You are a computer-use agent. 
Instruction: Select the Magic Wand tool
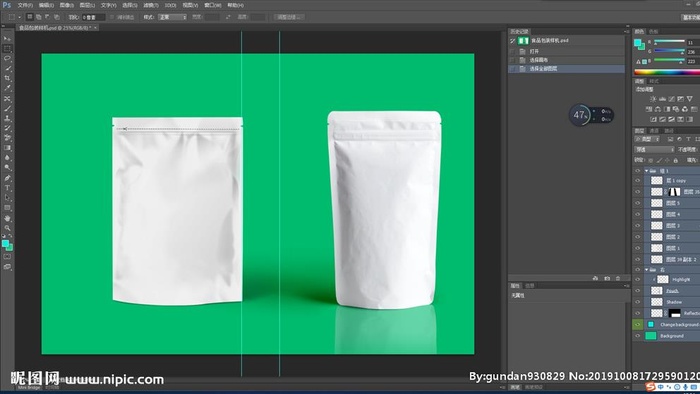point(7,68)
